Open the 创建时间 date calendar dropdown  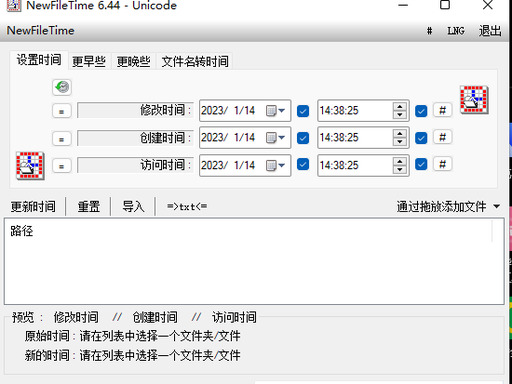[x=275, y=138]
